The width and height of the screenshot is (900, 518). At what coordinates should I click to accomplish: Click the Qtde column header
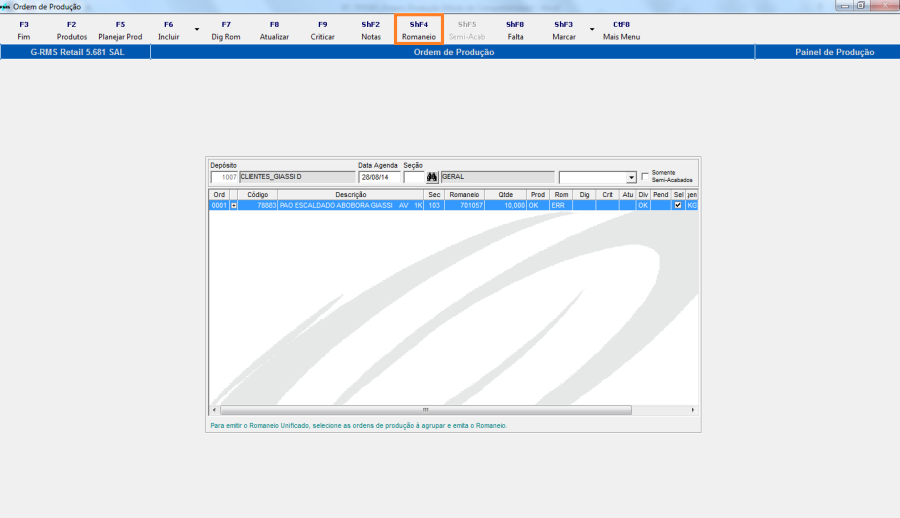pos(506,195)
